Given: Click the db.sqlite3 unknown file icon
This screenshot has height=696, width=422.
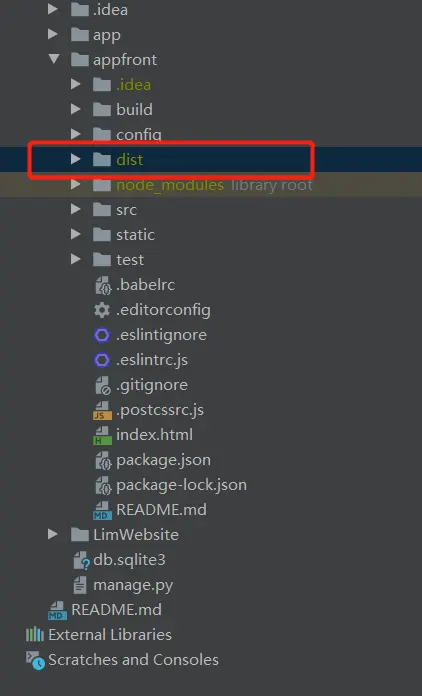Looking at the screenshot, I should click(x=82, y=560).
